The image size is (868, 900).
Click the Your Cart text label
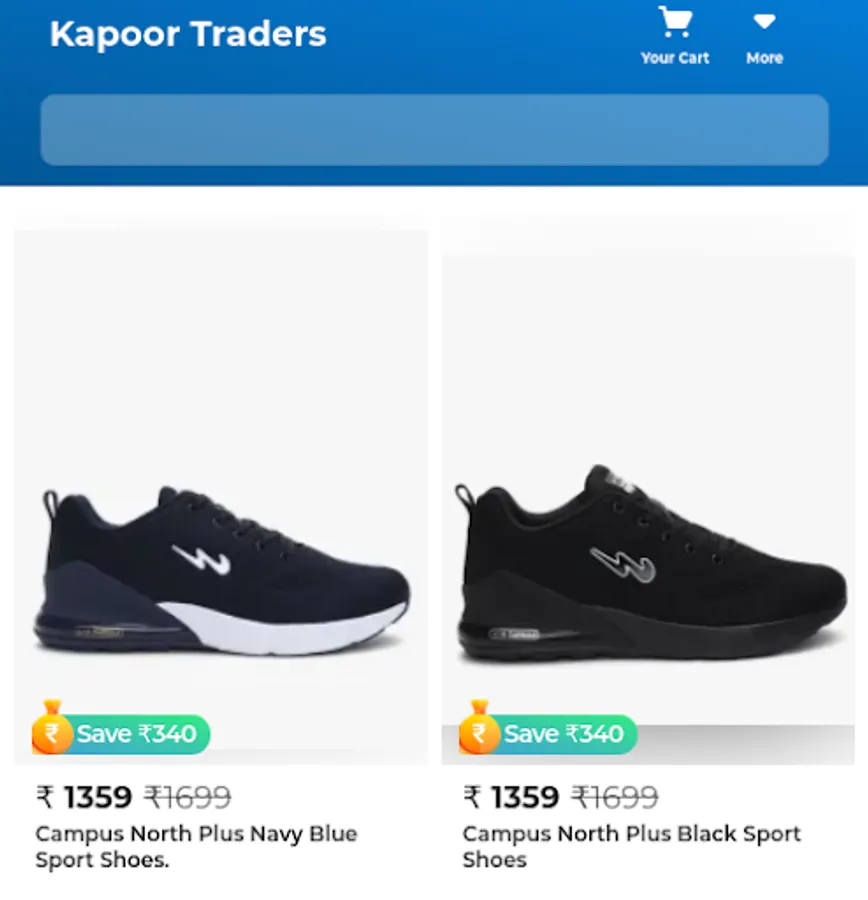tap(675, 58)
